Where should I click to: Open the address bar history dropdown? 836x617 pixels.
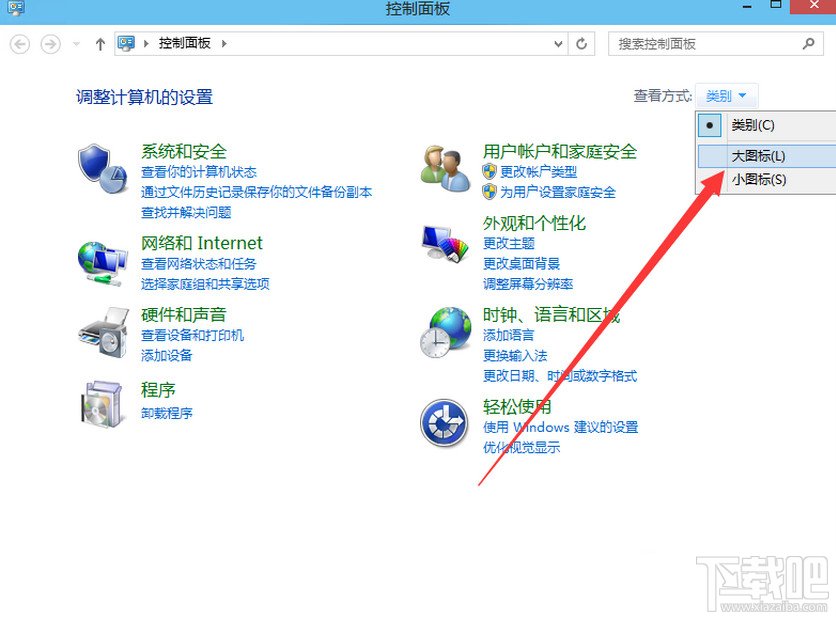pos(558,43)
